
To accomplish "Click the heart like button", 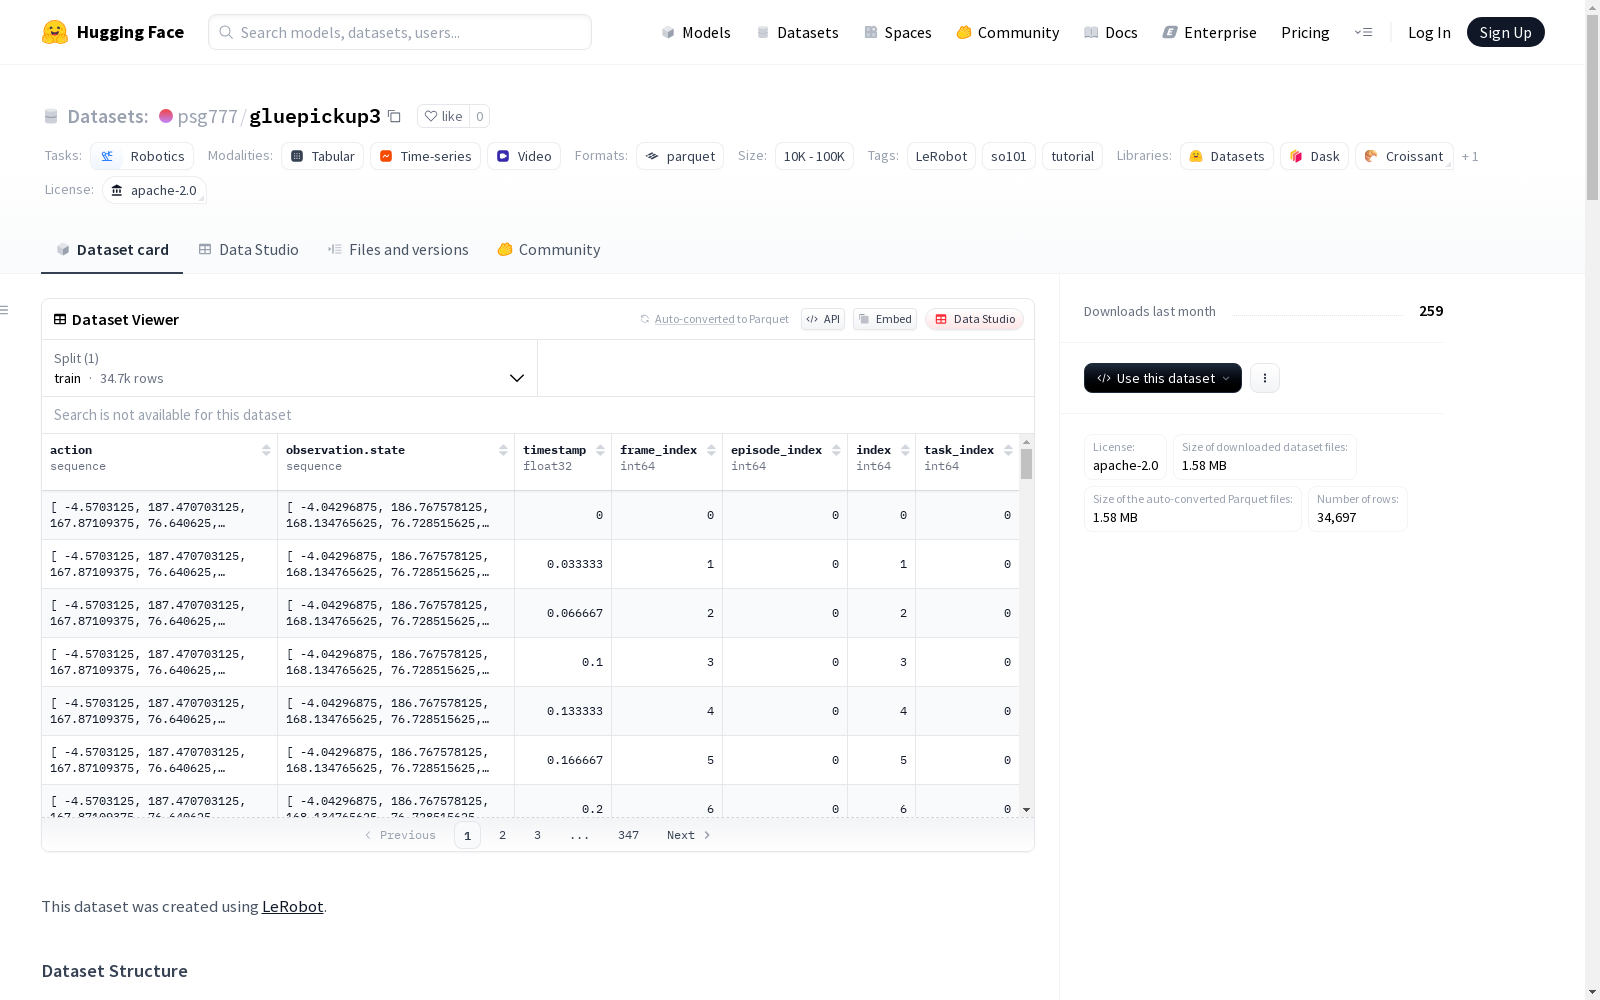I will pyautogui.click(x=443, y=116).
